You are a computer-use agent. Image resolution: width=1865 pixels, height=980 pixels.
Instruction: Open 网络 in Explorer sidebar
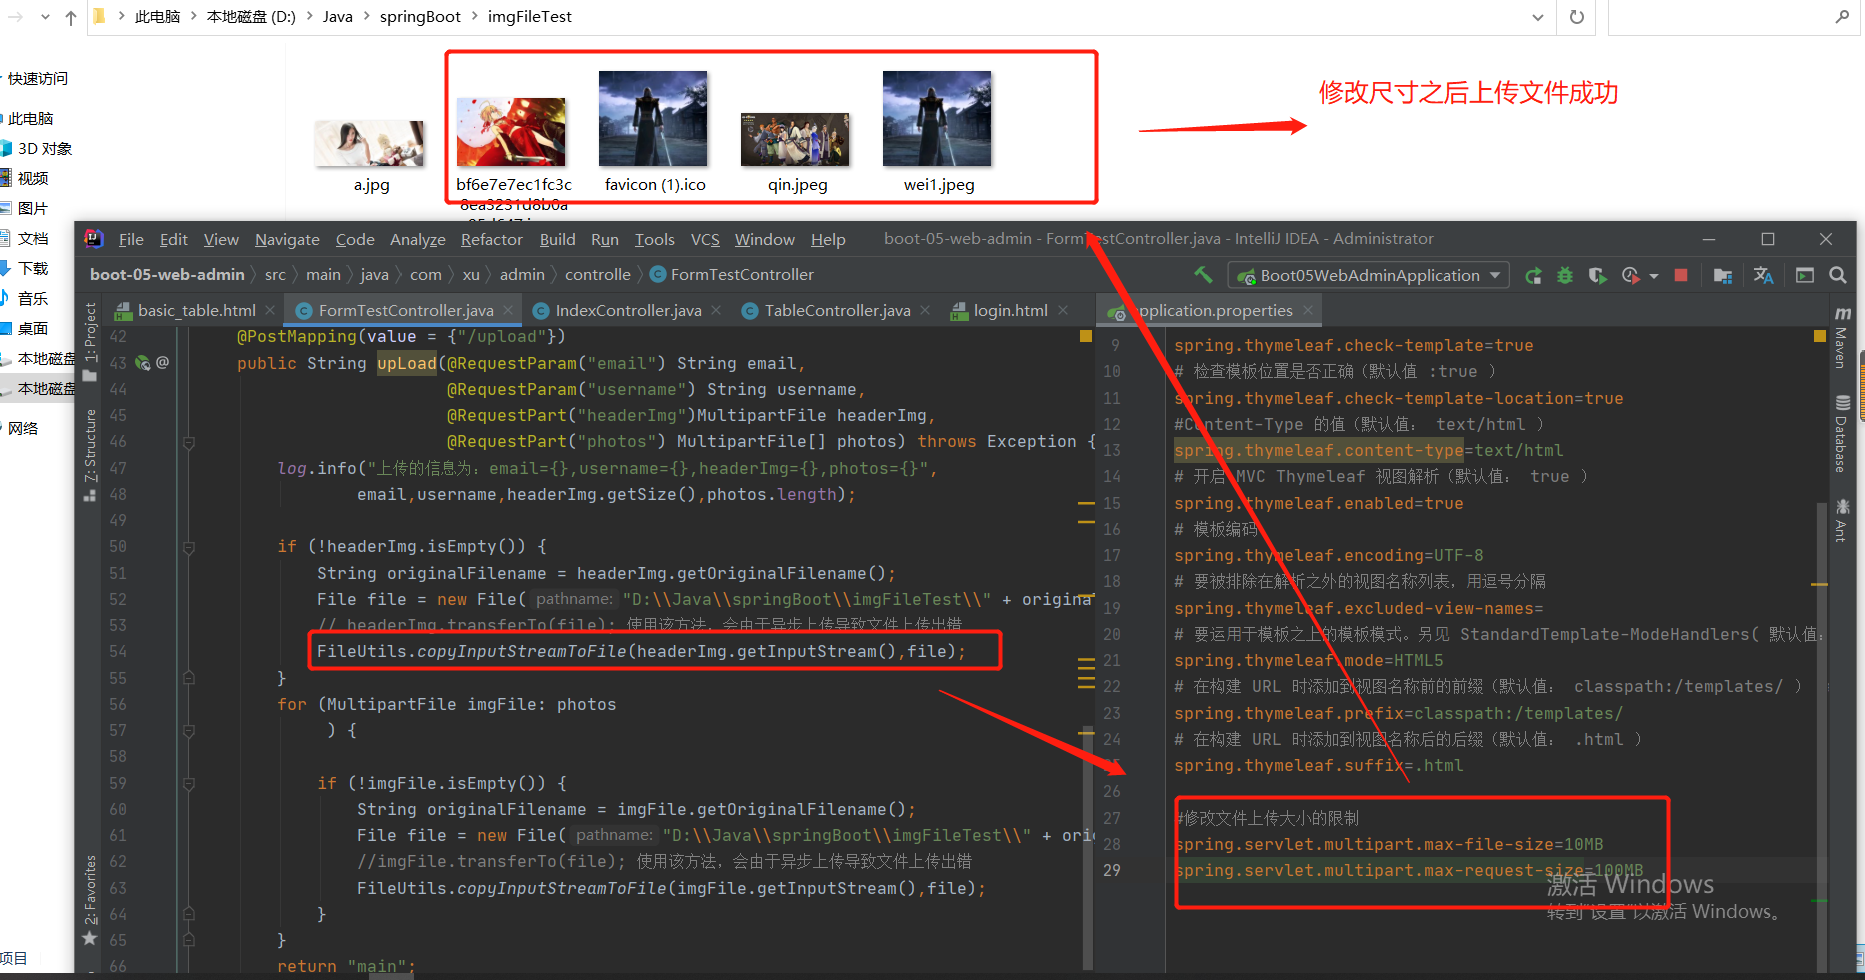23,428
